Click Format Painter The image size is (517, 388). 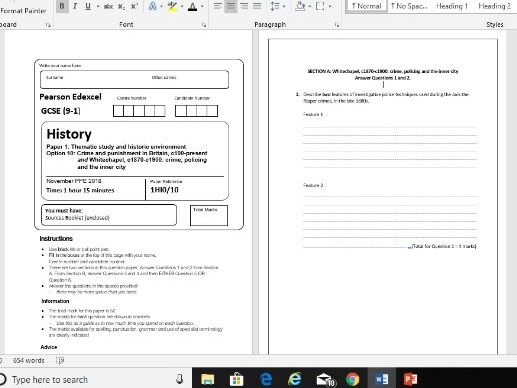click(23, 11)
